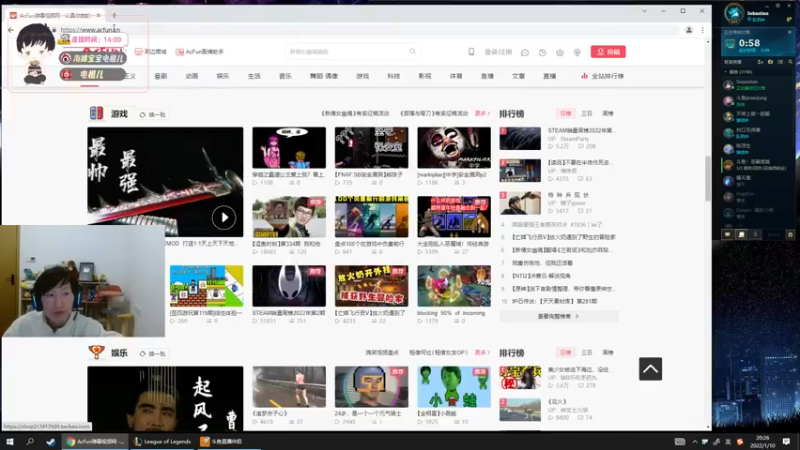
Task: Click the list sort icon in League friends list
Action: pyautogui.click(x=780, y=62)
